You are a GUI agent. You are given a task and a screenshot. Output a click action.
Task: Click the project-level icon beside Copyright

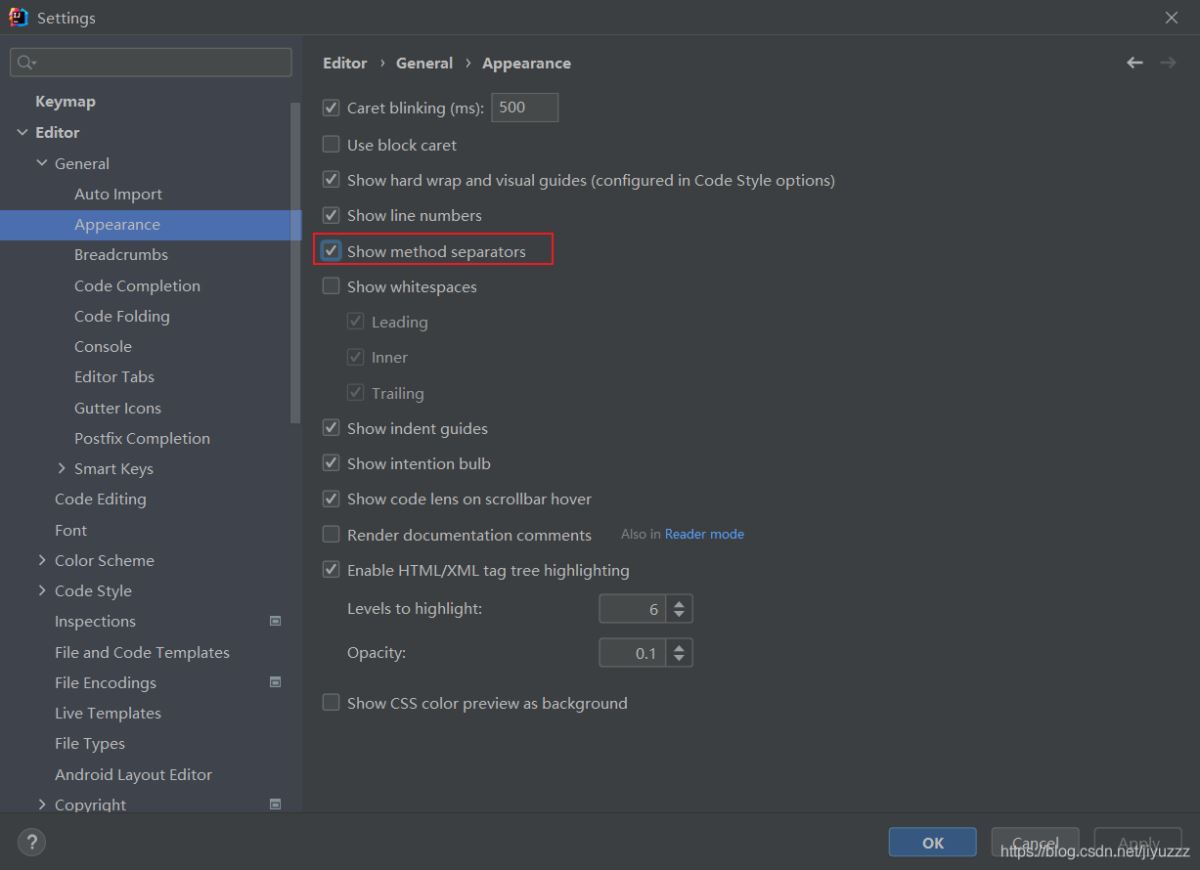(276, 804)
